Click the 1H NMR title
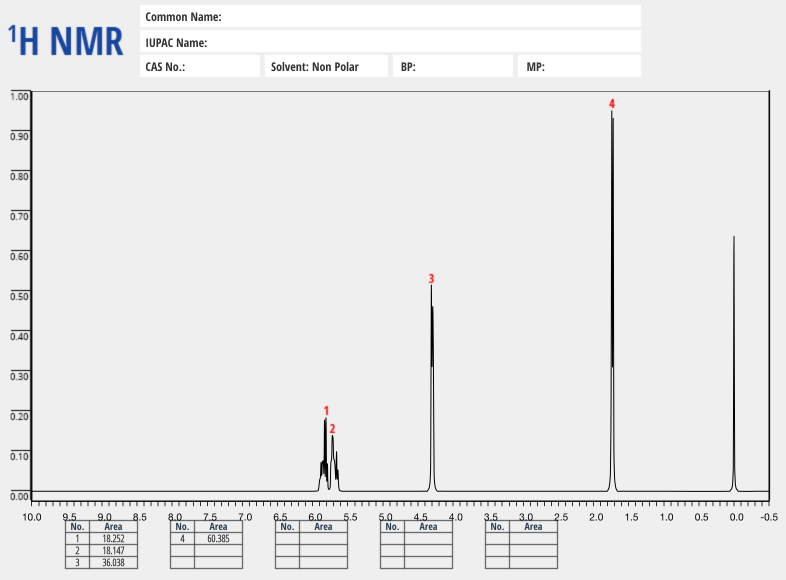The height and width of the screenshot is (580, 786). [66, 41]
